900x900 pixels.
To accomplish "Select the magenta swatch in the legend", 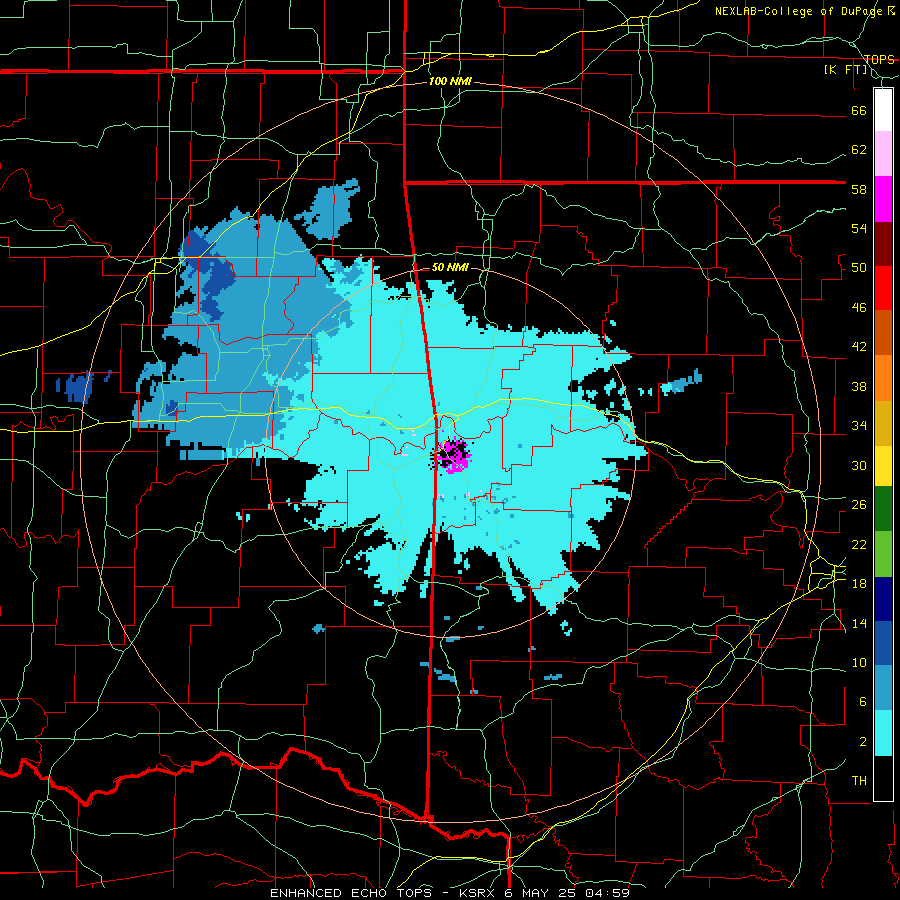I will pyautogui.click(x=883, y=199).
